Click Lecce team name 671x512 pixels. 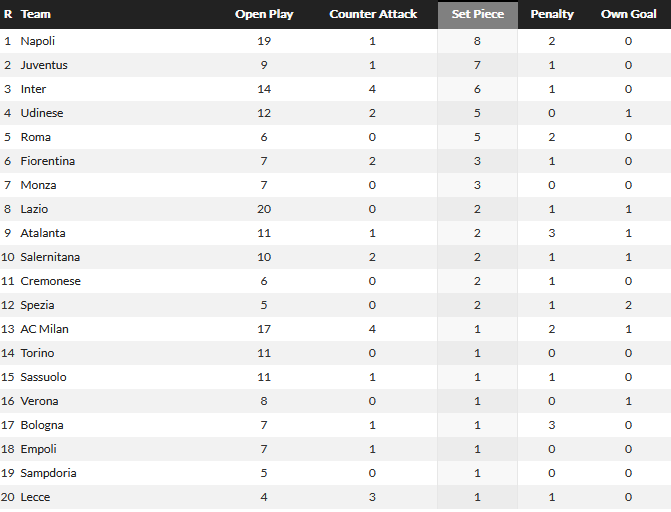pyautogui.click(x=35, y=497)
